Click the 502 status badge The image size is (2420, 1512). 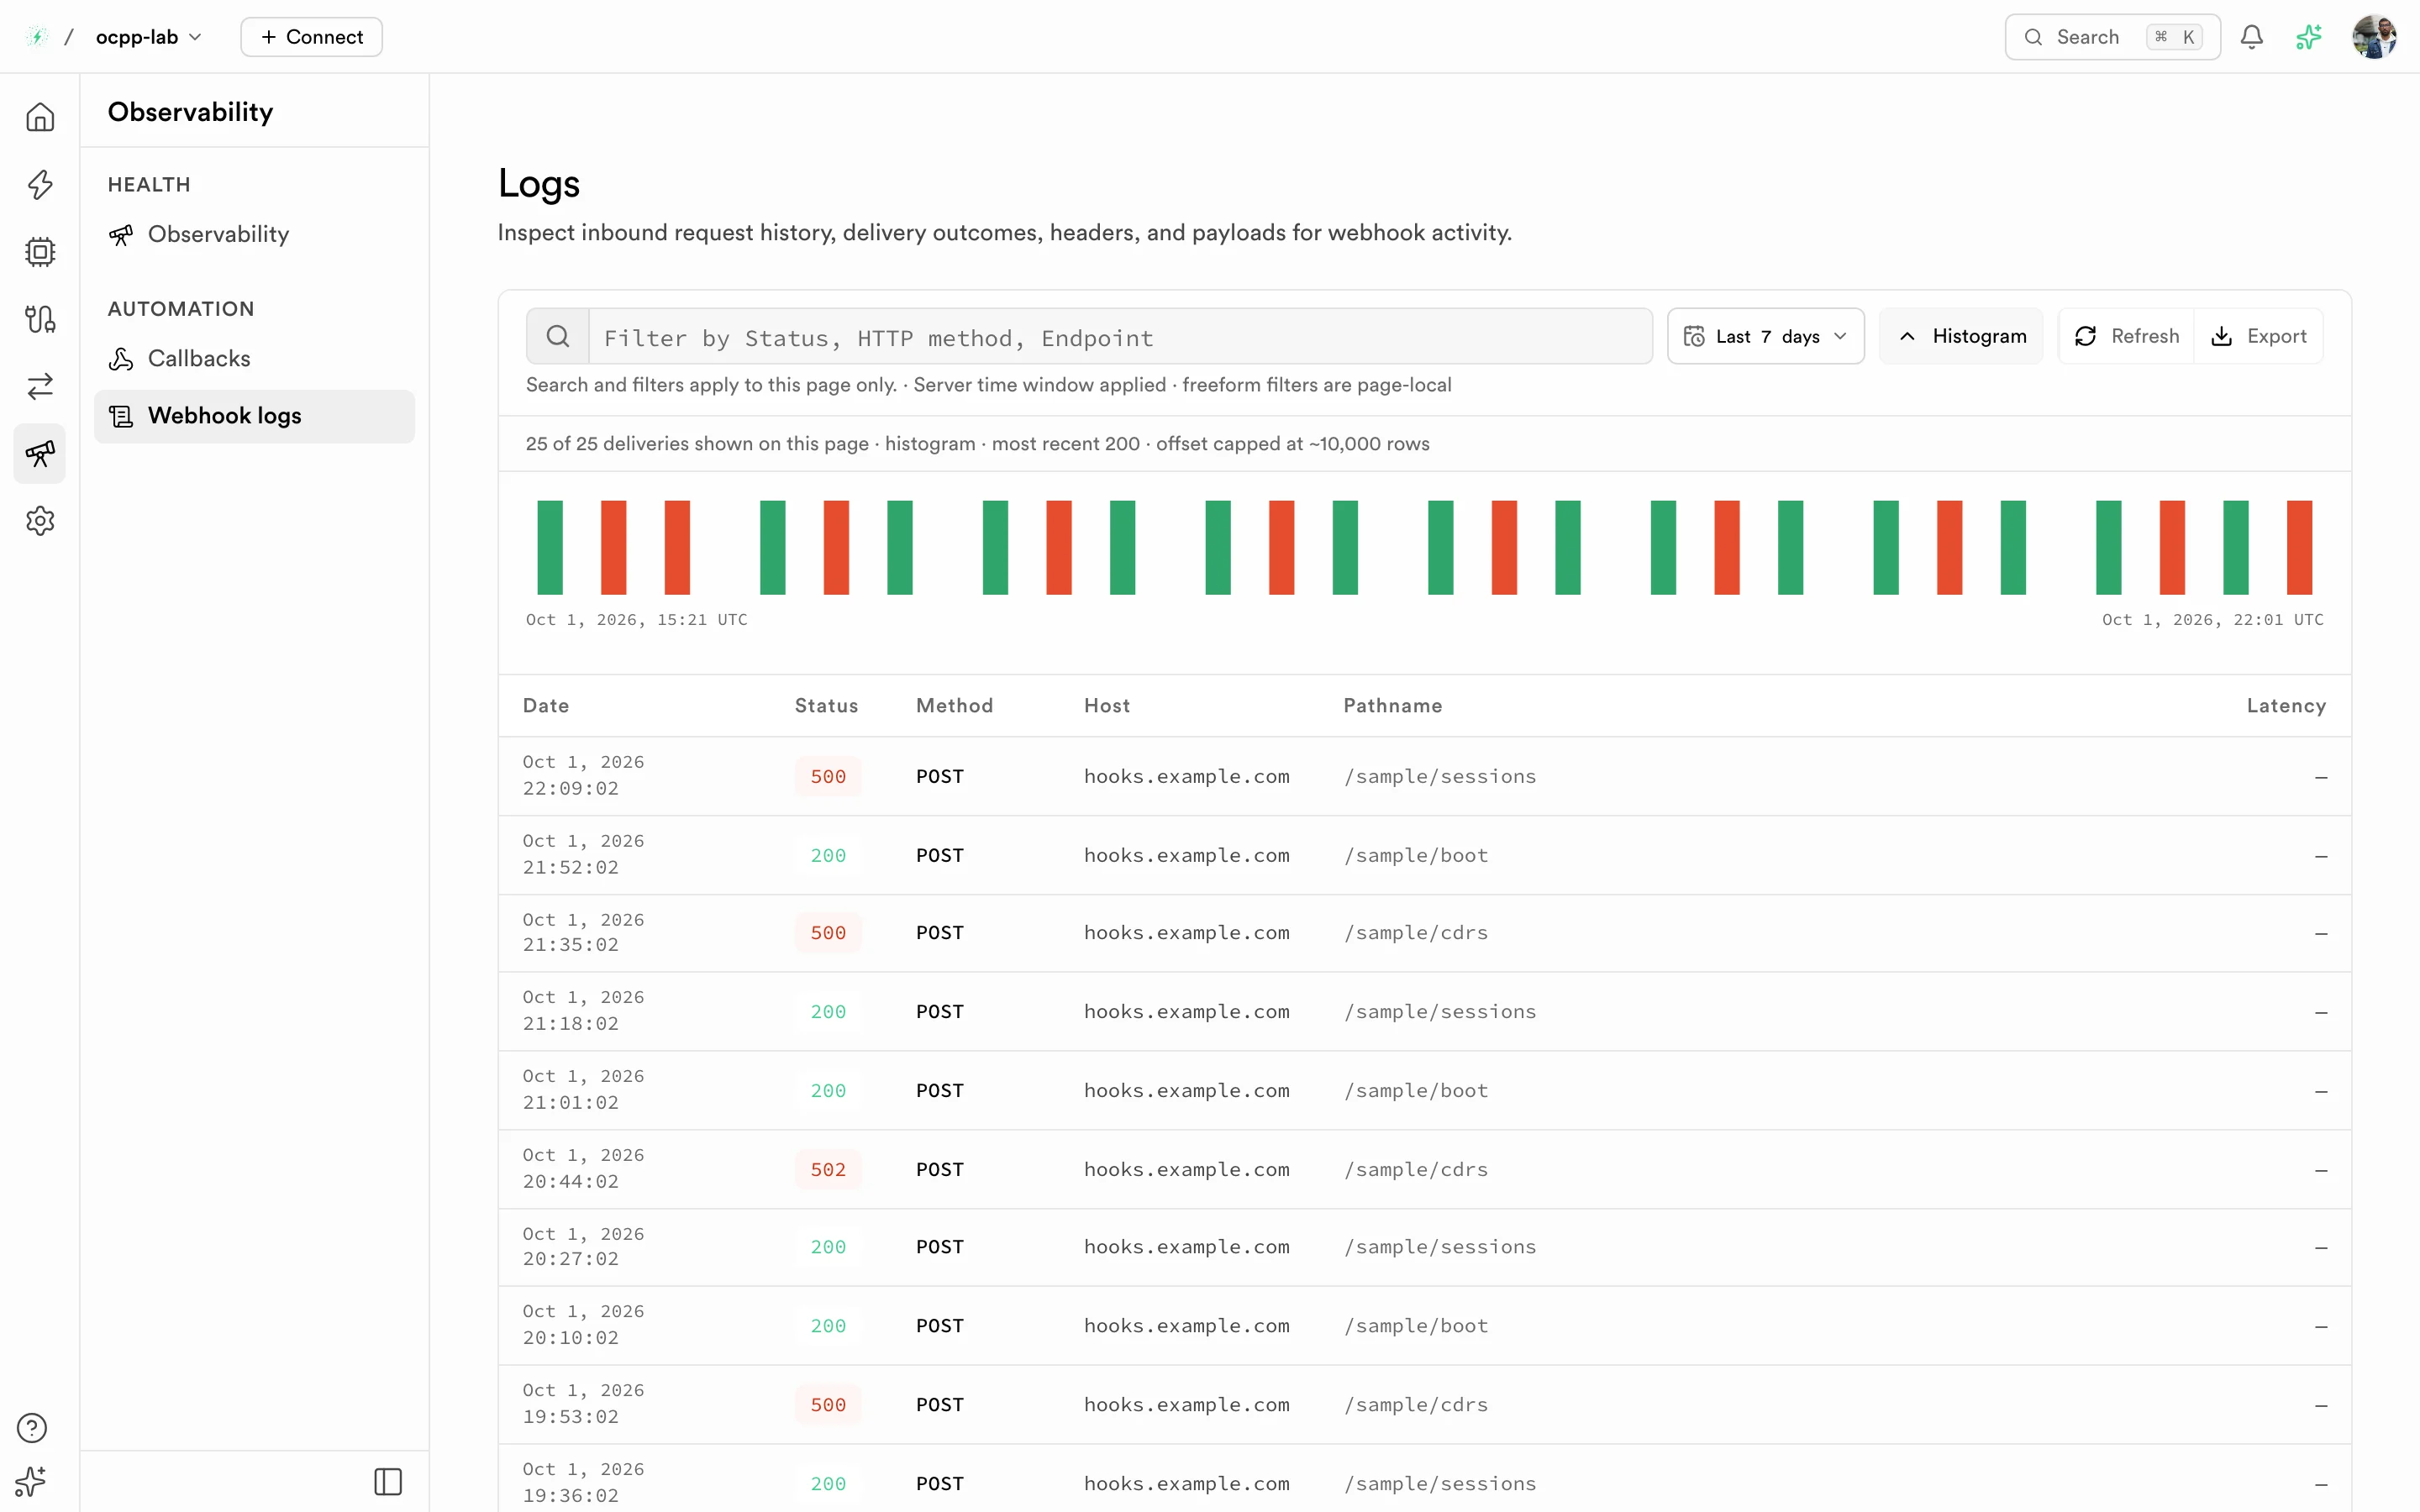(x=828, y=1169)
